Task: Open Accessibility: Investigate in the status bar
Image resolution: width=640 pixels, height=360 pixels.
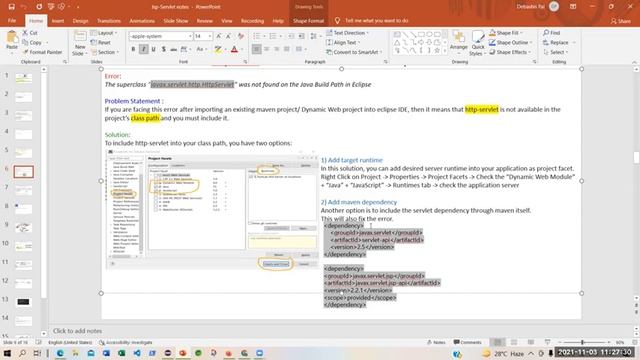Action: (125, 342)
